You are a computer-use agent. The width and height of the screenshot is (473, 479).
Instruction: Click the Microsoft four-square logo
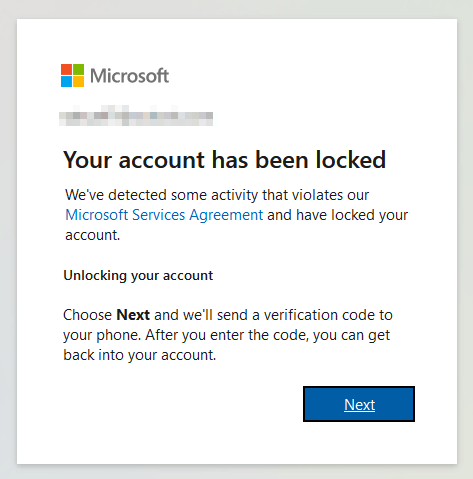72,75
